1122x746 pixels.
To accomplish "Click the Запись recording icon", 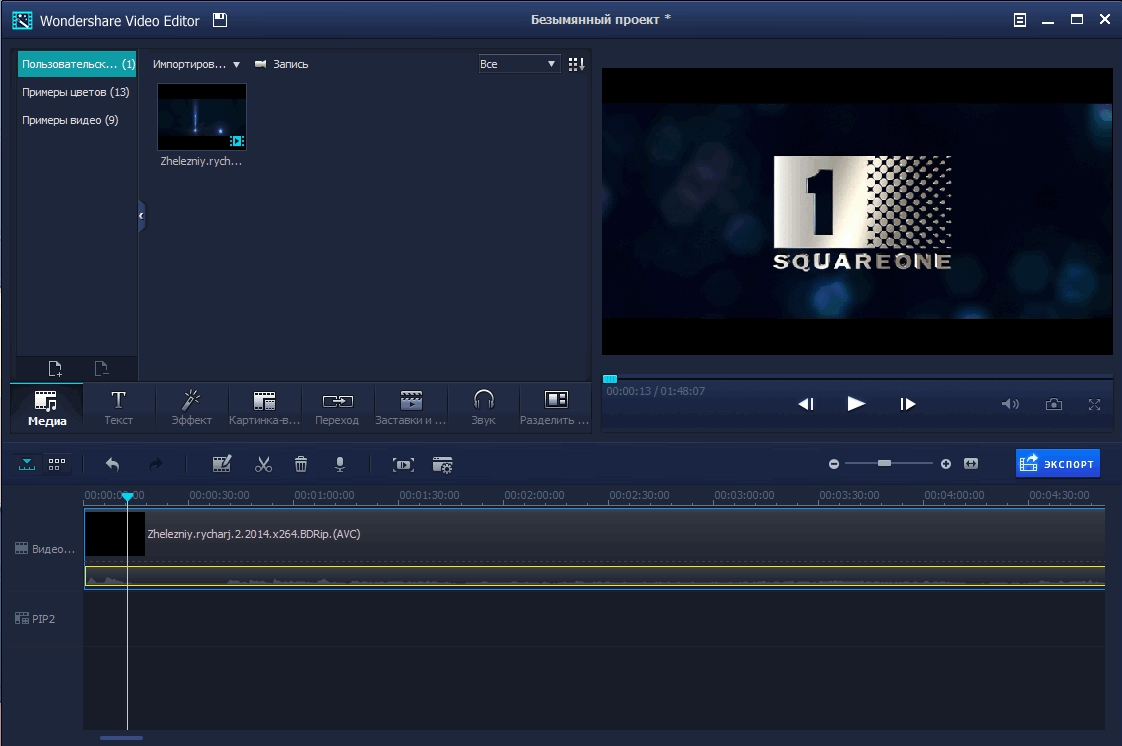I will click(261, 63).
